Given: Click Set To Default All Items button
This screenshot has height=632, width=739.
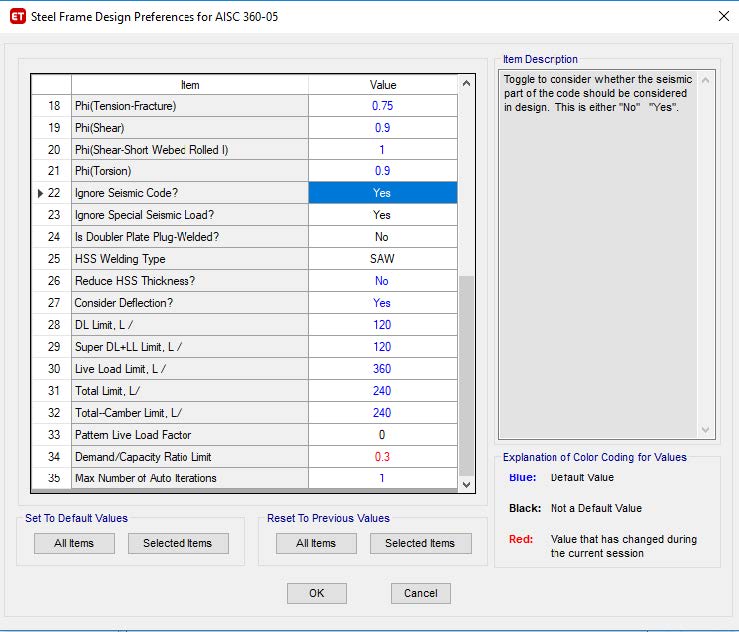Looking at the screenshot, I should click(74, 543).
